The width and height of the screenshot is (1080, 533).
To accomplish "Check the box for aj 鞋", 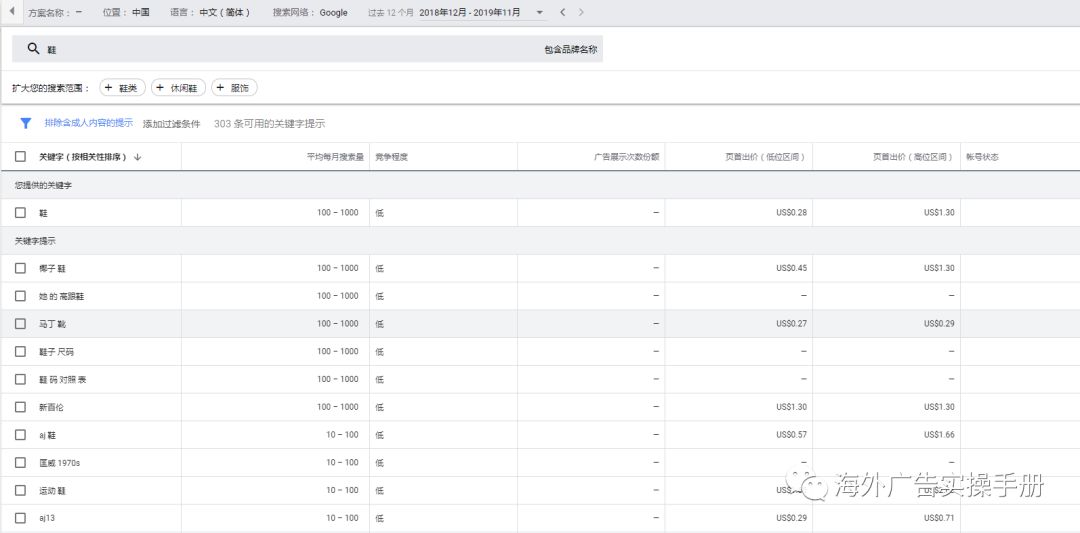I will pos(21,435).
